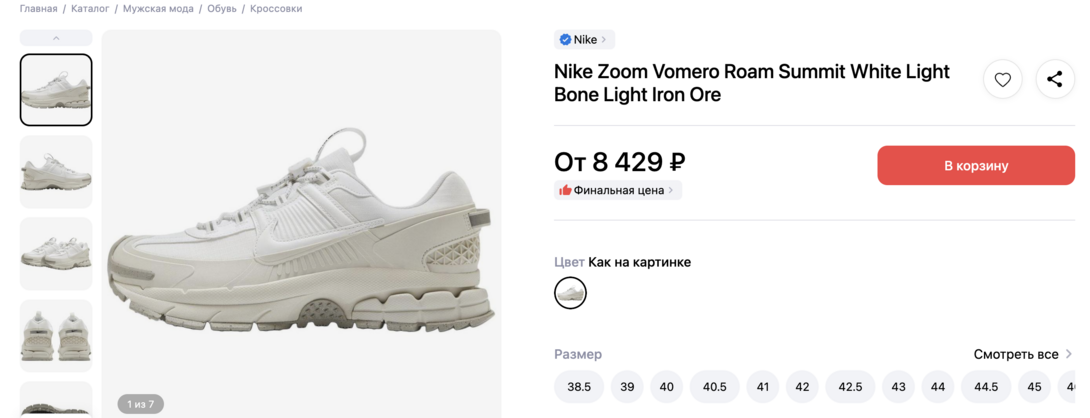Click the Nike verified badge icon
Viewport: 1090px width, 418px height.
point(565,40)
